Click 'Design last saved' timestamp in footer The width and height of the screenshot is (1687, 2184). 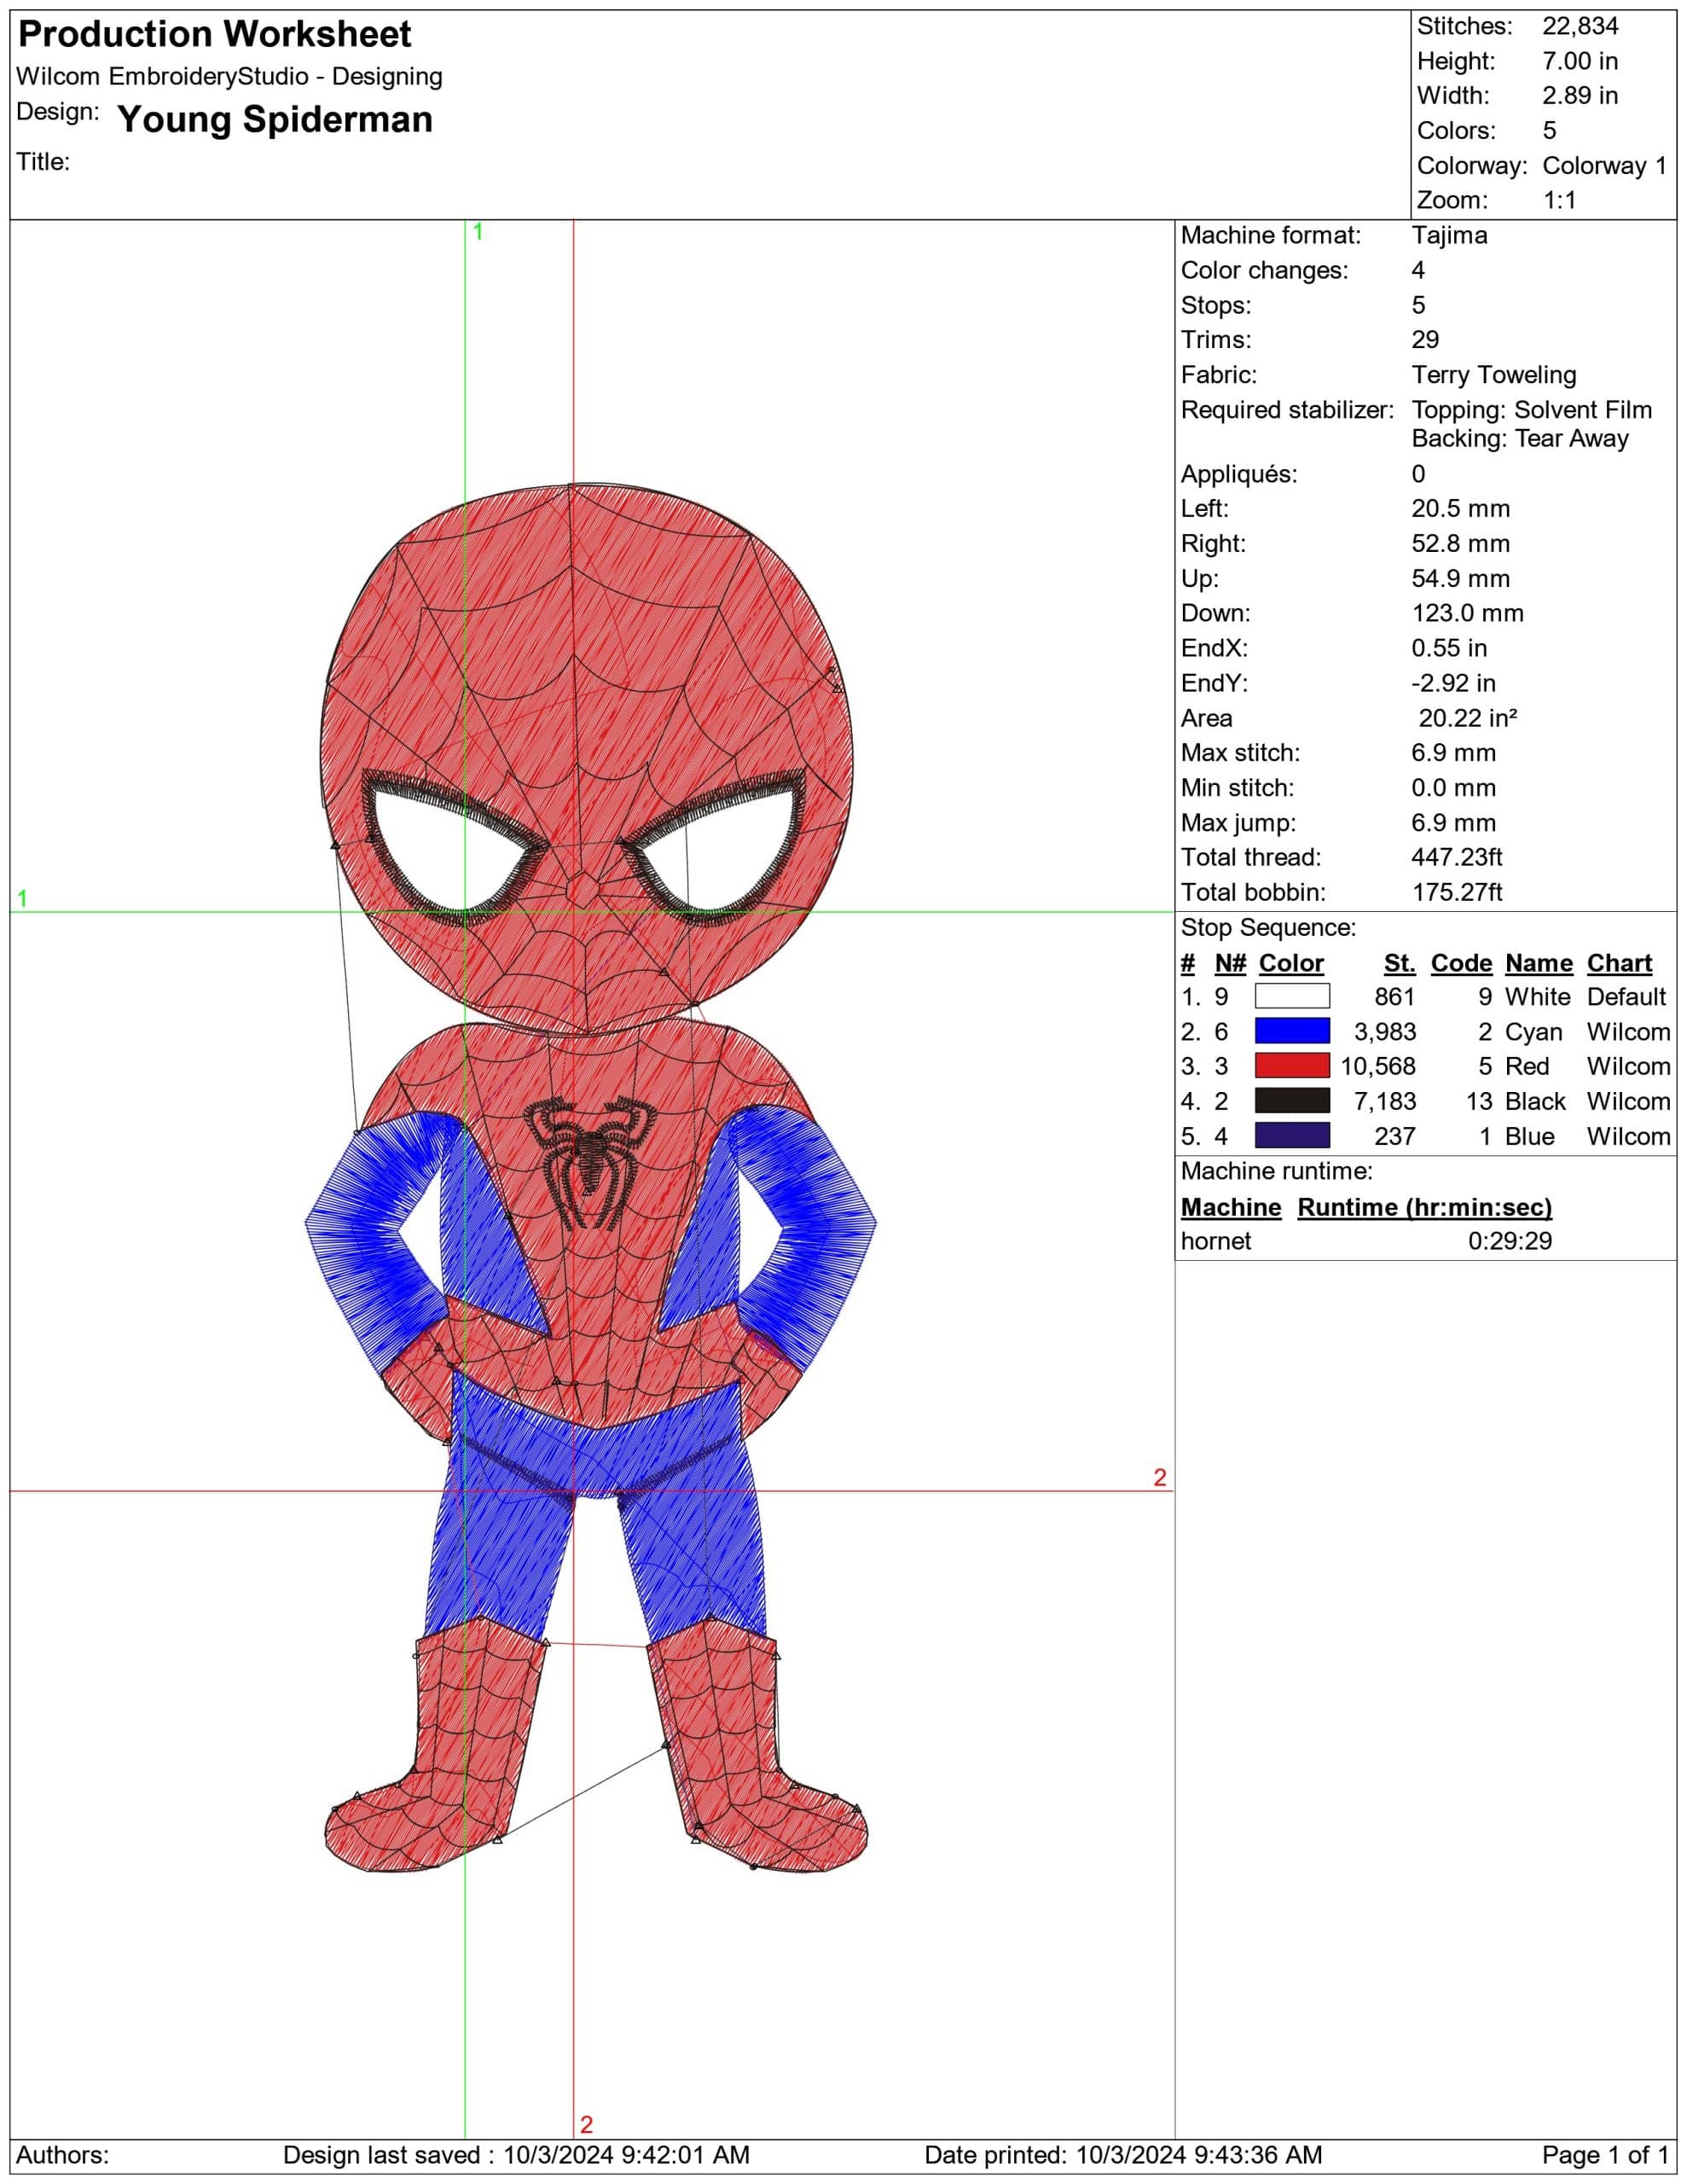[x=516, y=2155]
